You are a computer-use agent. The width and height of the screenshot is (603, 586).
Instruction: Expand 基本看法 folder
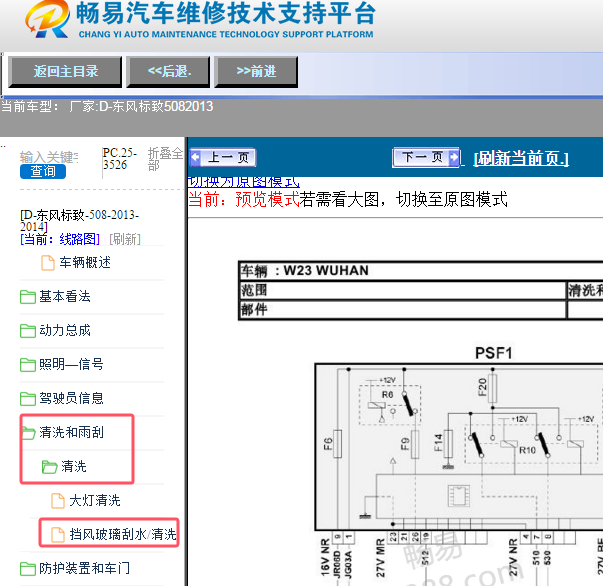pyautogui.click(x=65, y=296)
